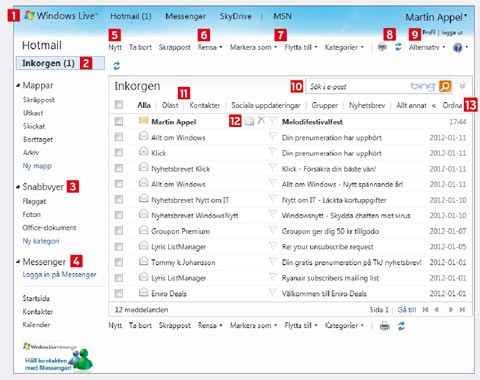Screen dimensions: 480x380
Task: Open the top Flytta till dropdown
Action: click(x=301, y=47)
